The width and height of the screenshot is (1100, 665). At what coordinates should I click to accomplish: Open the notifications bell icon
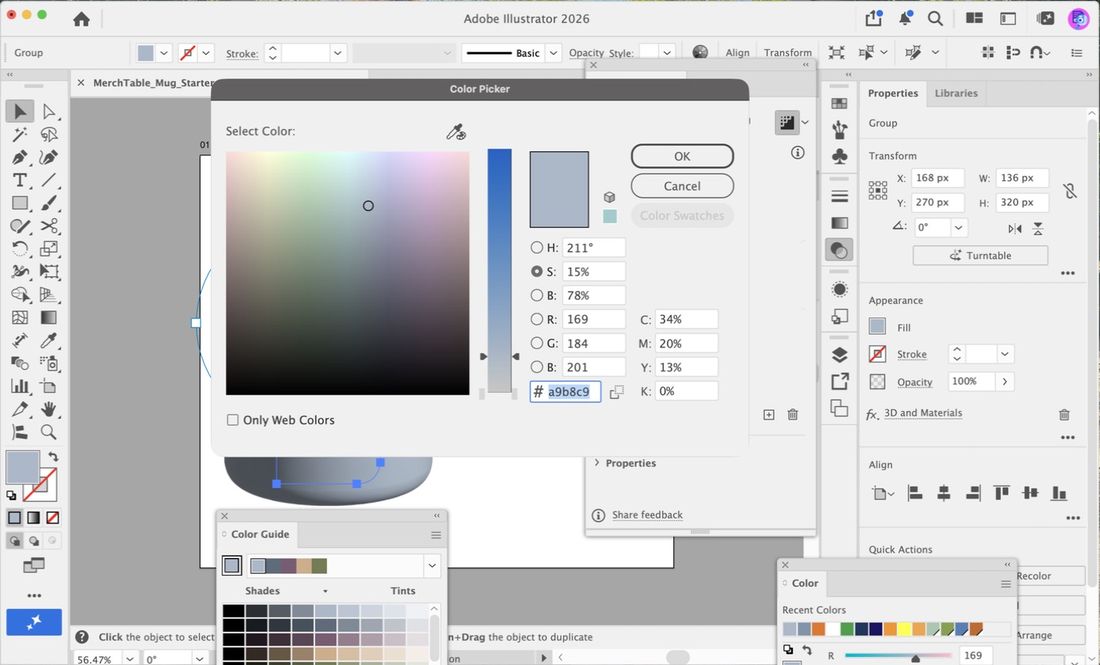pyautogui.click(x=905, y=19)
